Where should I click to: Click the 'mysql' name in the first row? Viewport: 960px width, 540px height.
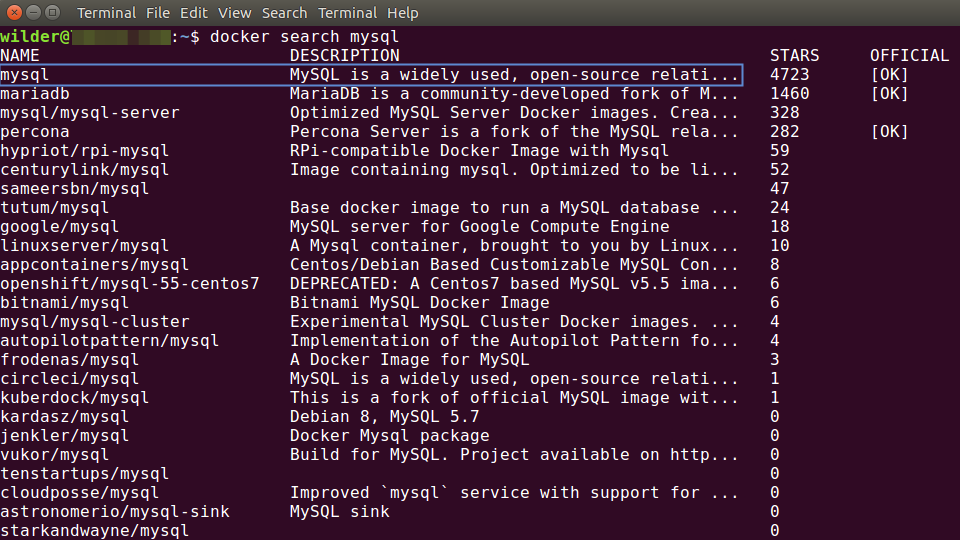(x=24, y=75)
